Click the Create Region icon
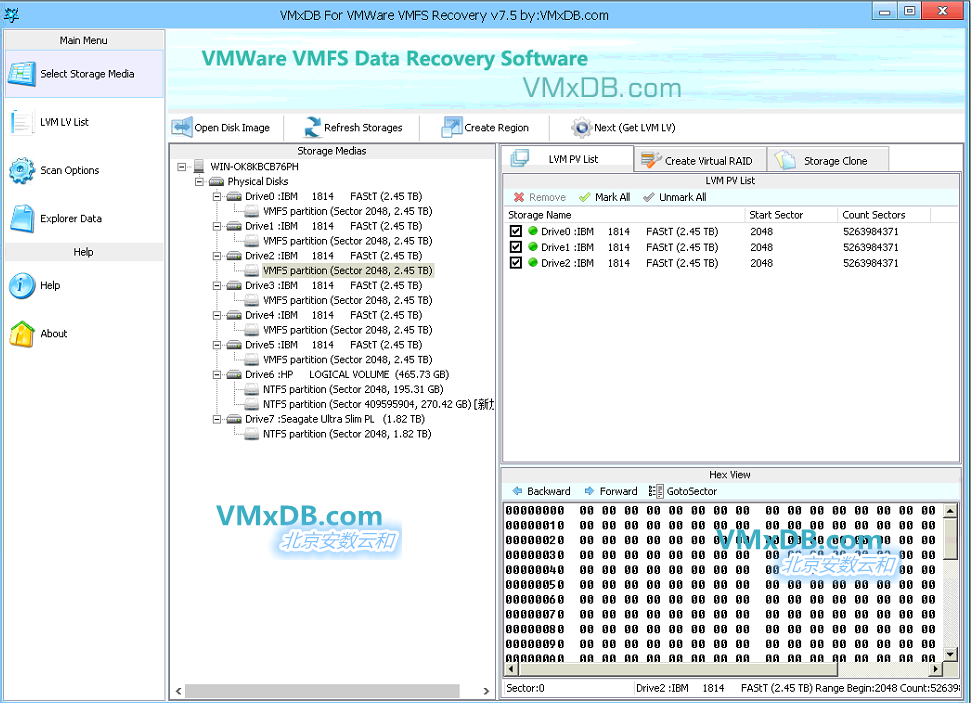This screenshot has height=703, width=971. point(451,127)
